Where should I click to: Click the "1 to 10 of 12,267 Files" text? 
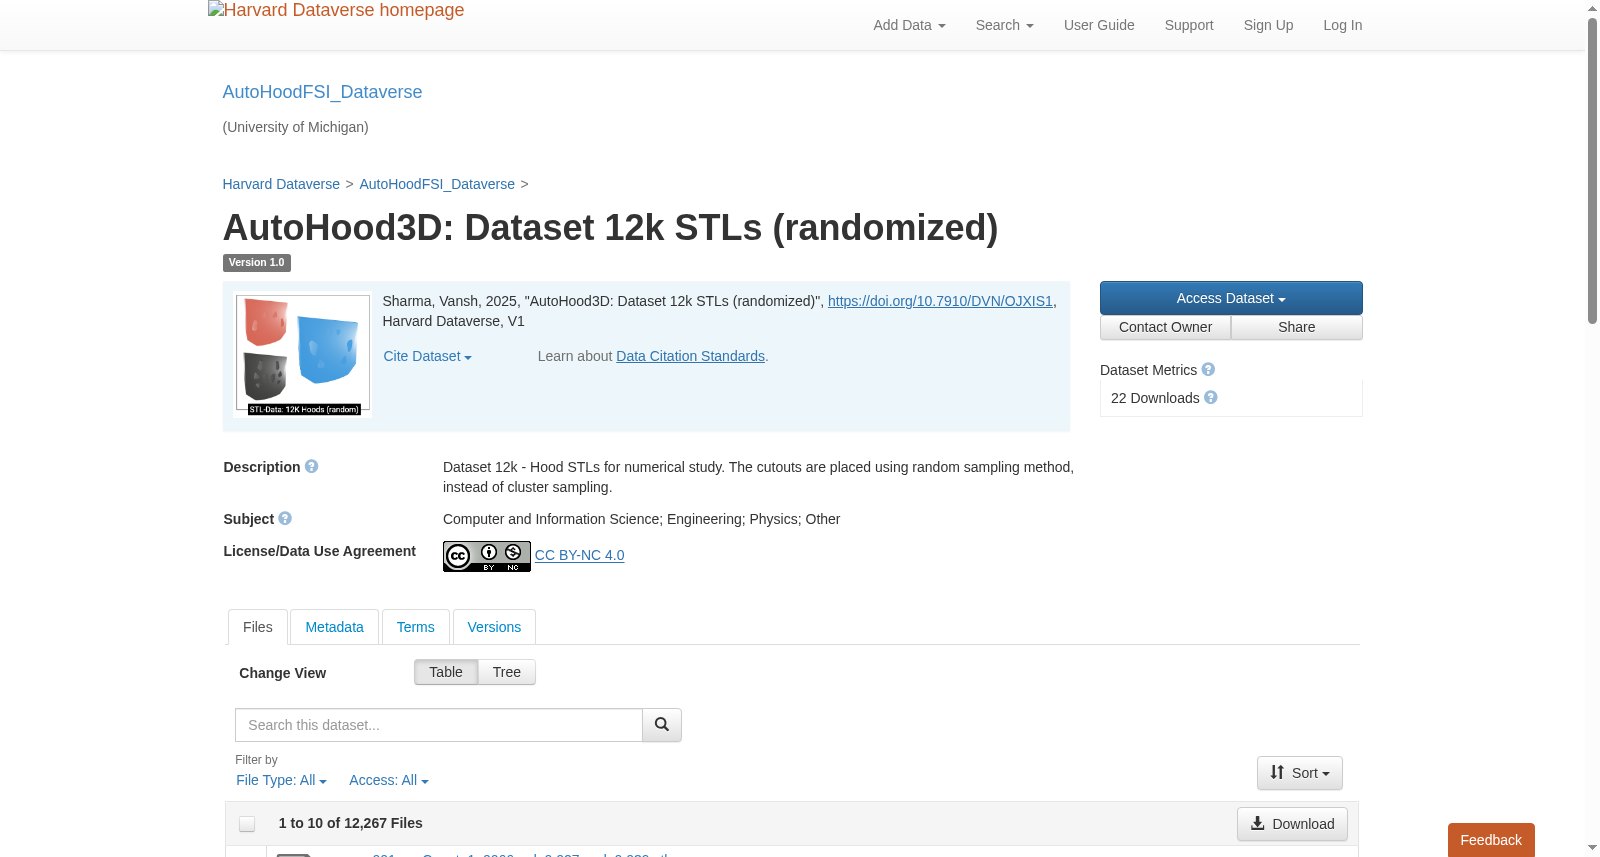pos(351,823)
